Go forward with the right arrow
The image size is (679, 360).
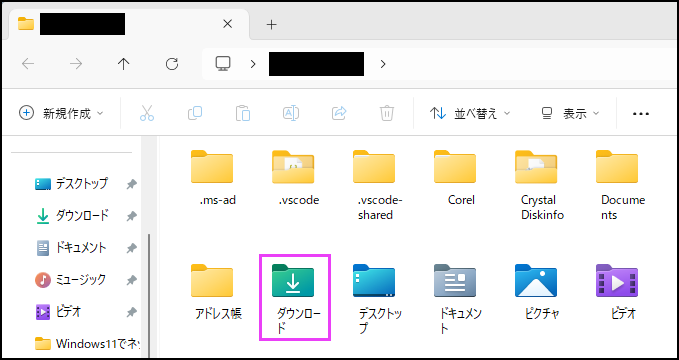[x=76, y=64]
